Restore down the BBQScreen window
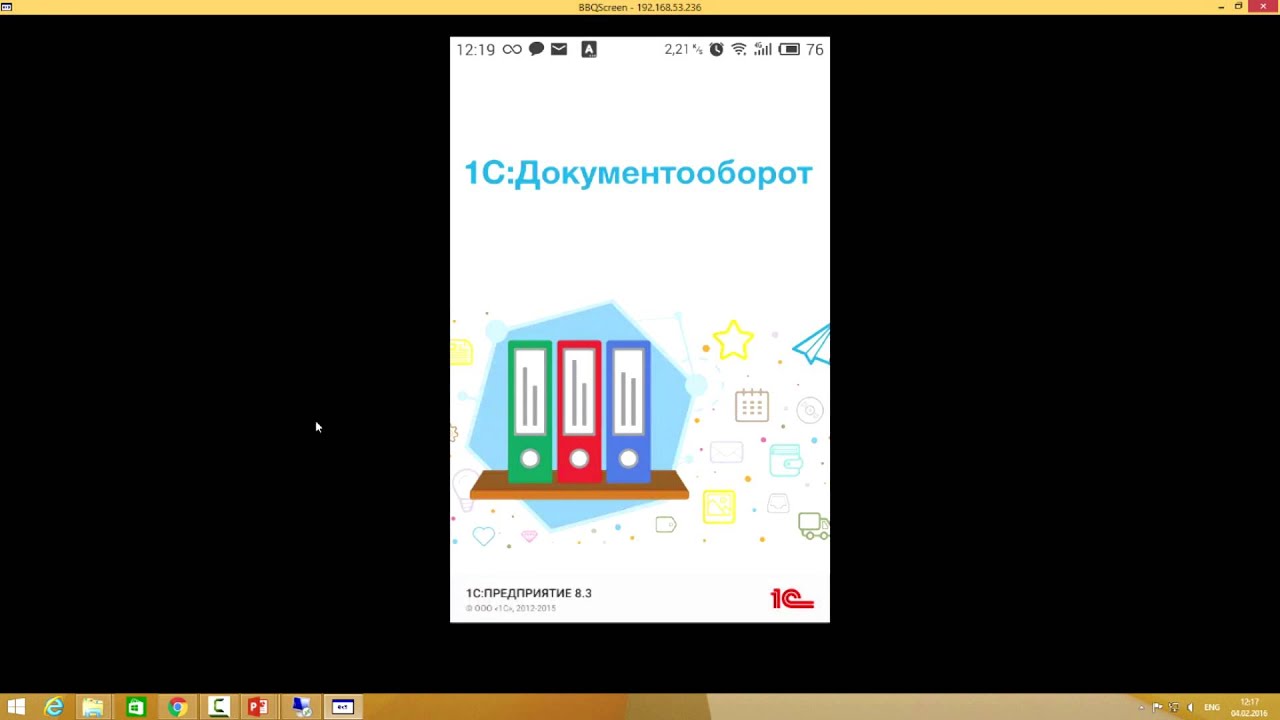This screenshot has width=1280, height=720. pyautogui.click(x=1239, y=7)
